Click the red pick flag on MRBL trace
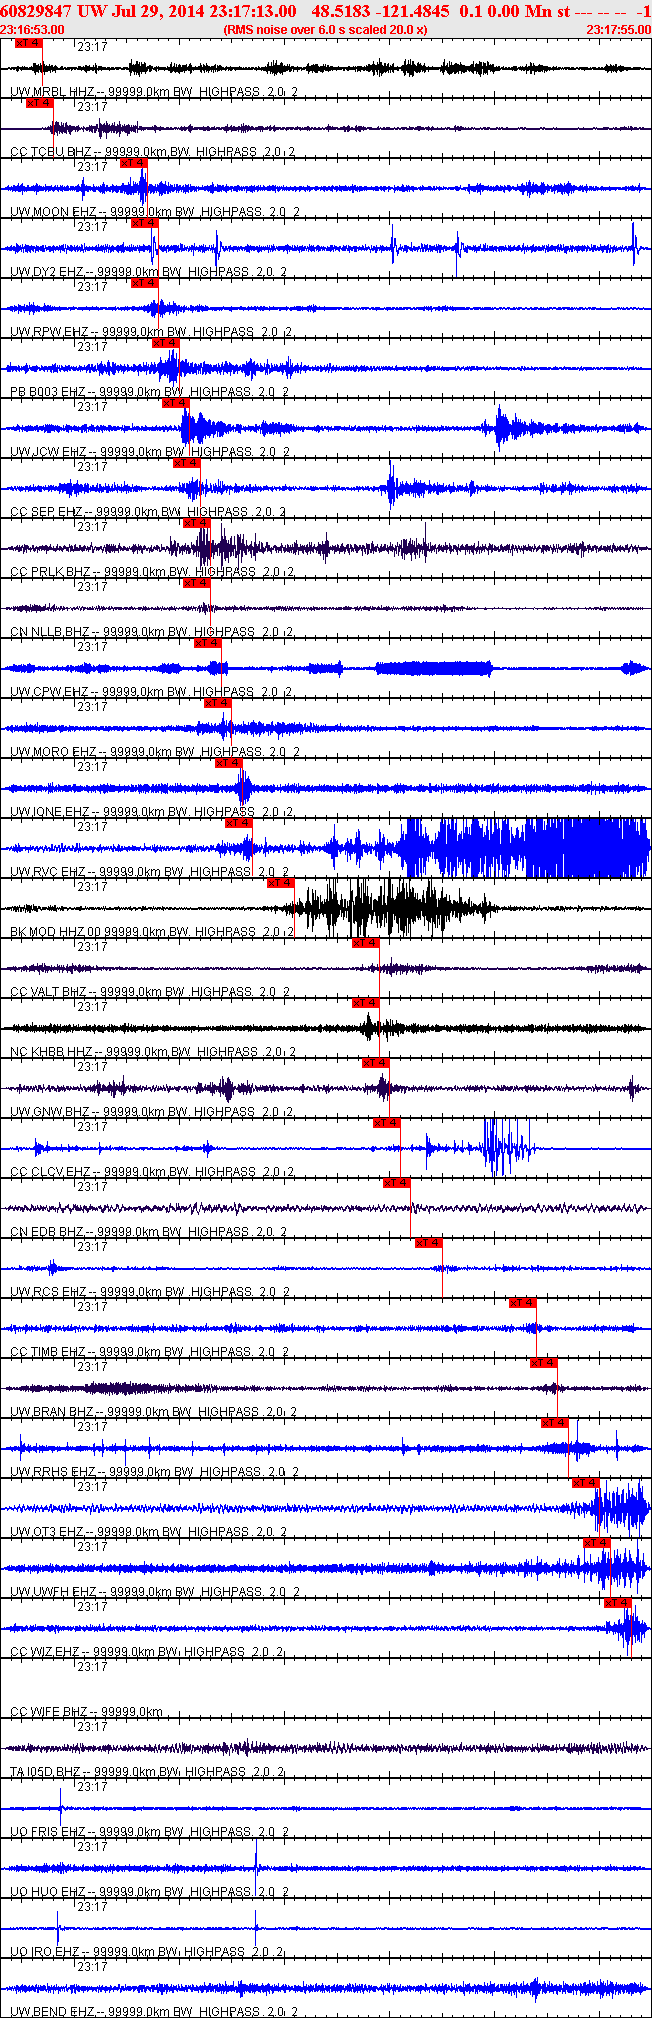 pyautogui.click(x=29, y=43)
